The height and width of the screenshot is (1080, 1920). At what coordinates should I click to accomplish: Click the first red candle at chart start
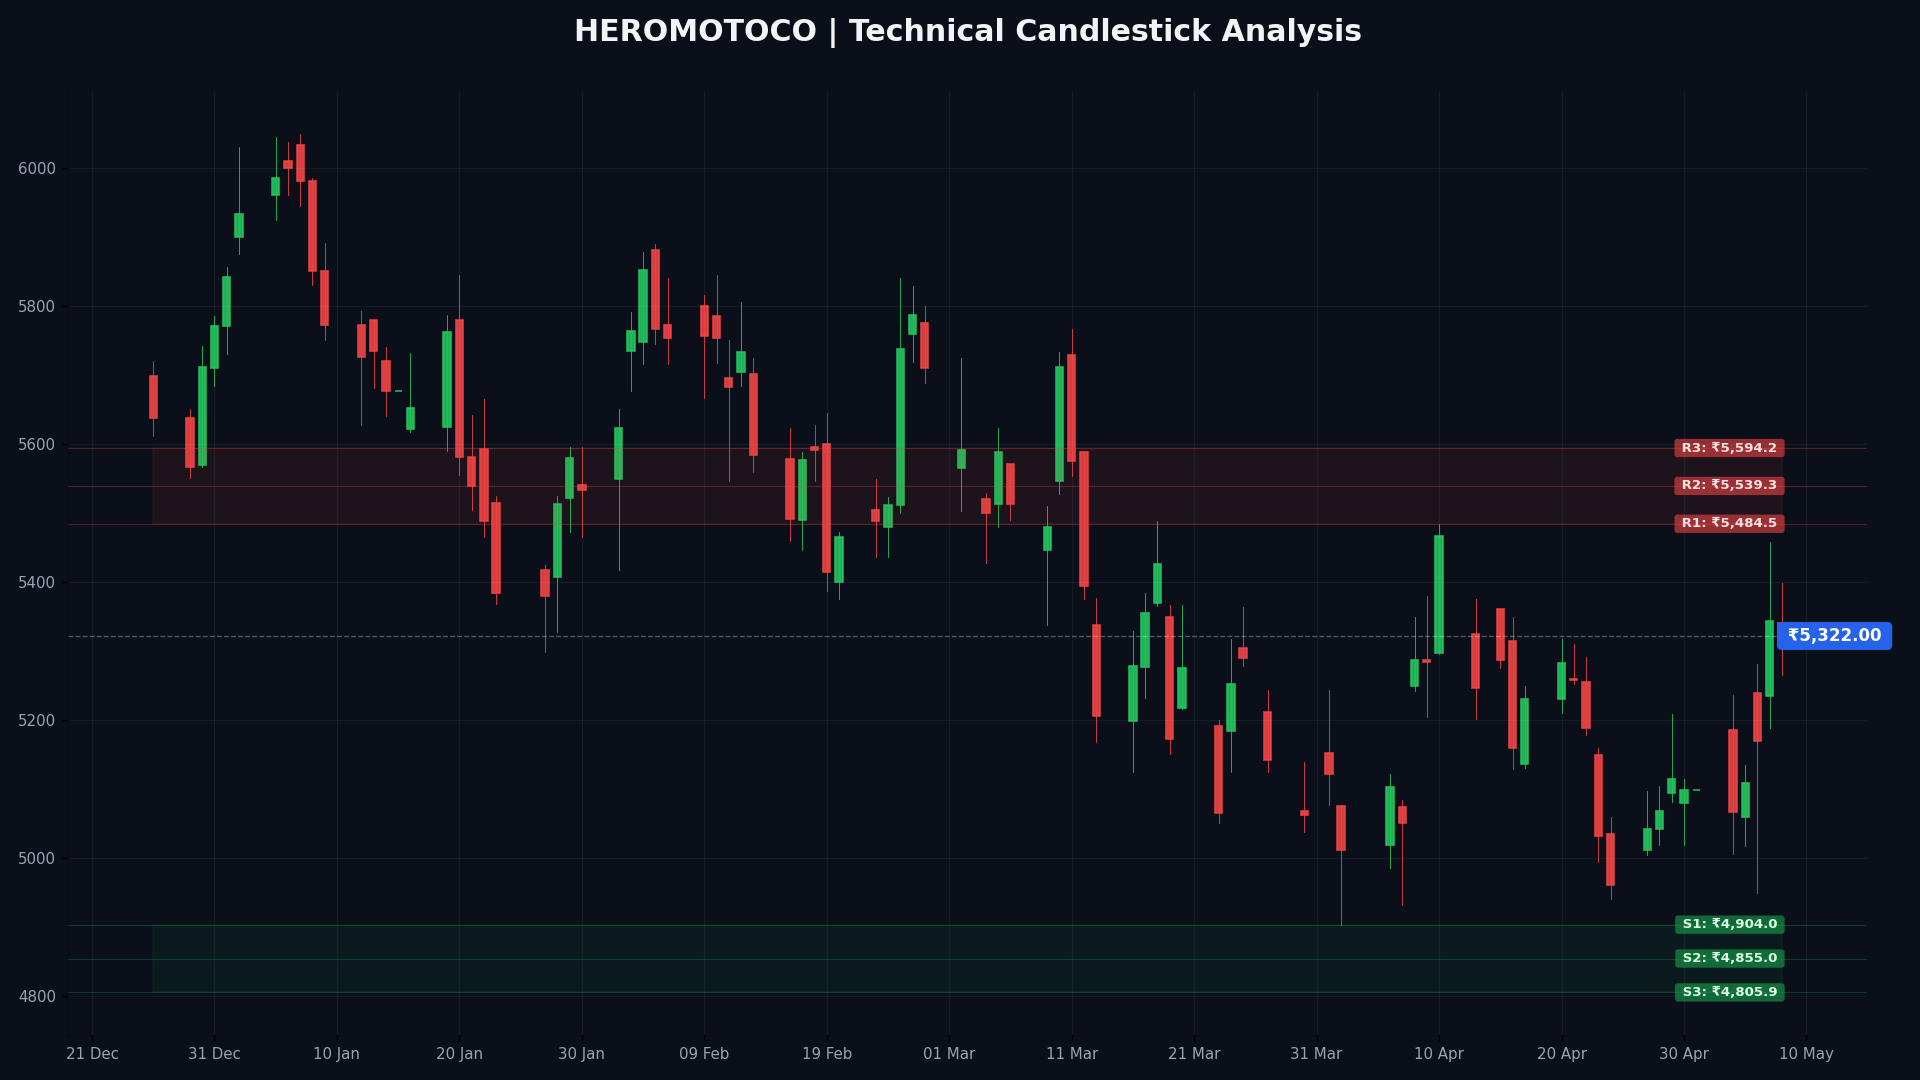[153, 397]
